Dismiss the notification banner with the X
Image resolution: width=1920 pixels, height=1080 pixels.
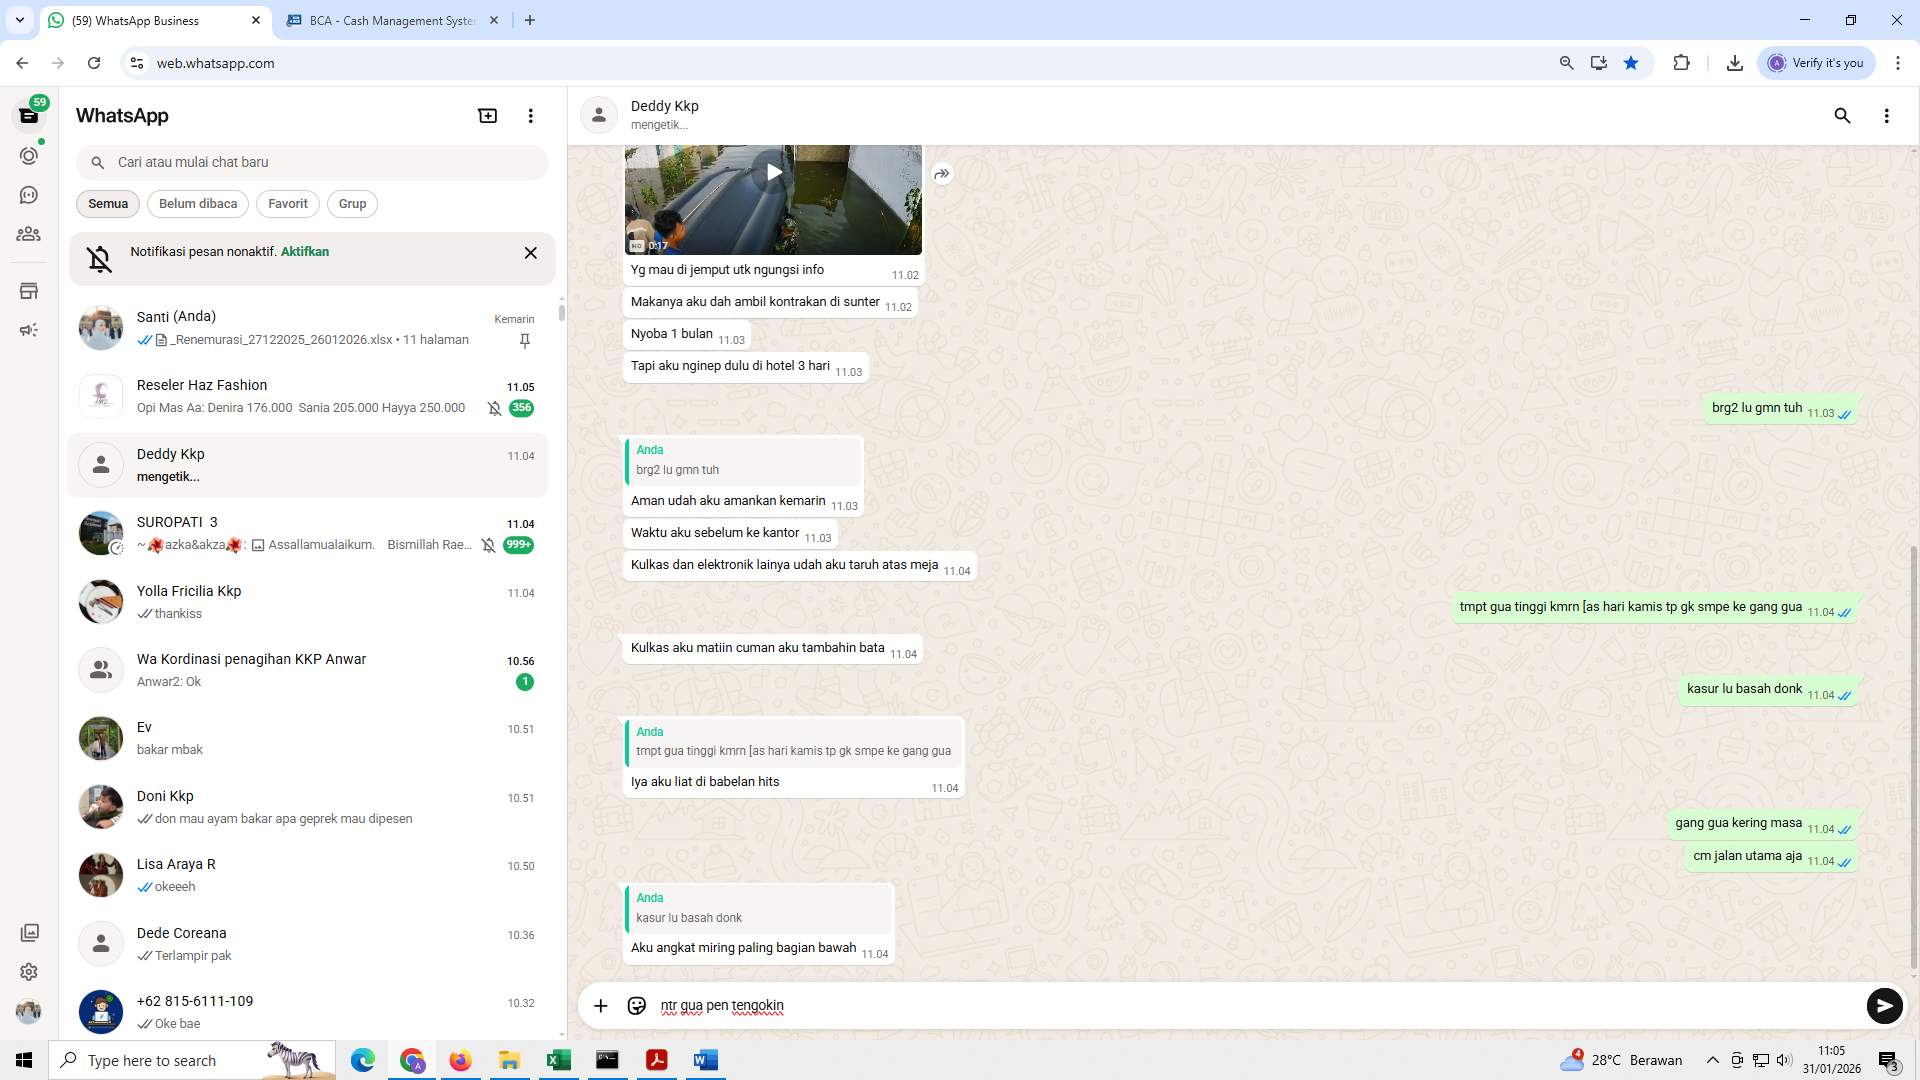530,253
